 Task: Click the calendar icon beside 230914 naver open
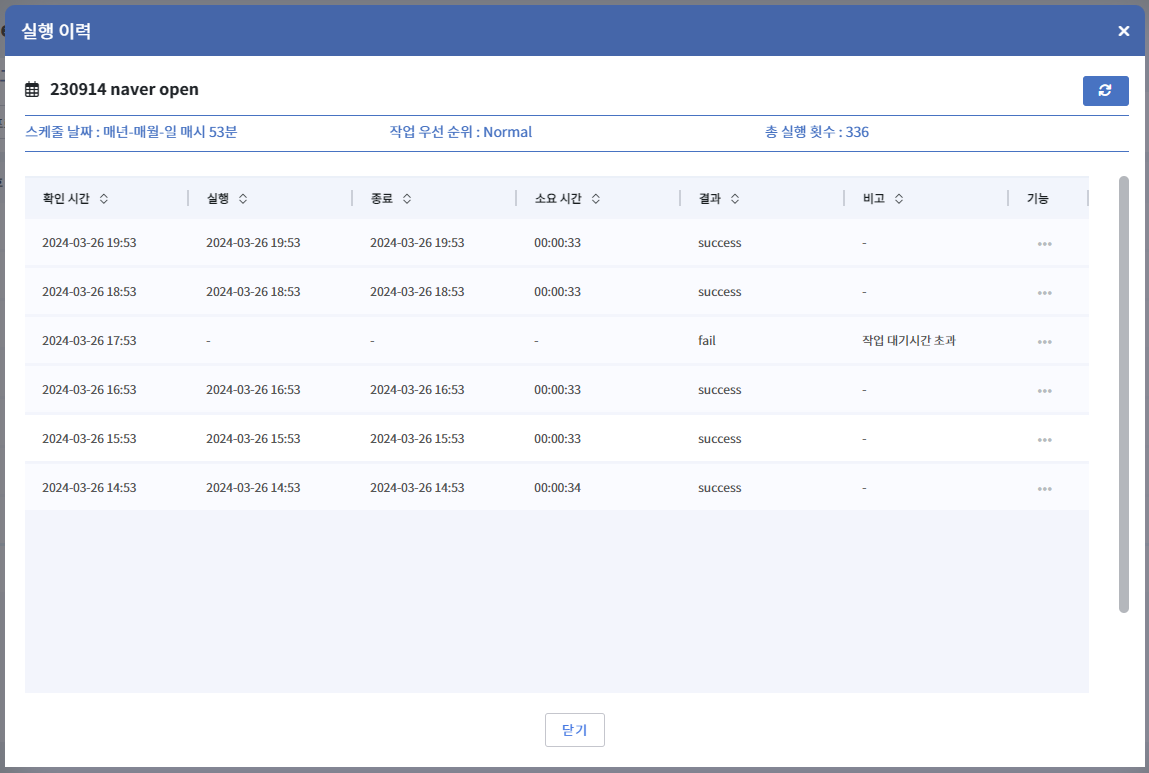coord(32,89)
